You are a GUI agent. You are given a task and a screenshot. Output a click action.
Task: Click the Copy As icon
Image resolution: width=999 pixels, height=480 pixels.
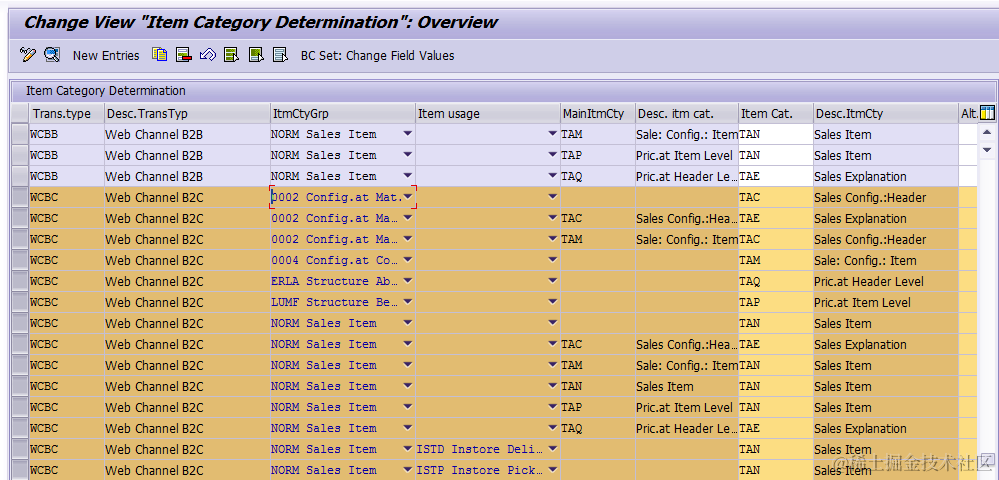159,55
